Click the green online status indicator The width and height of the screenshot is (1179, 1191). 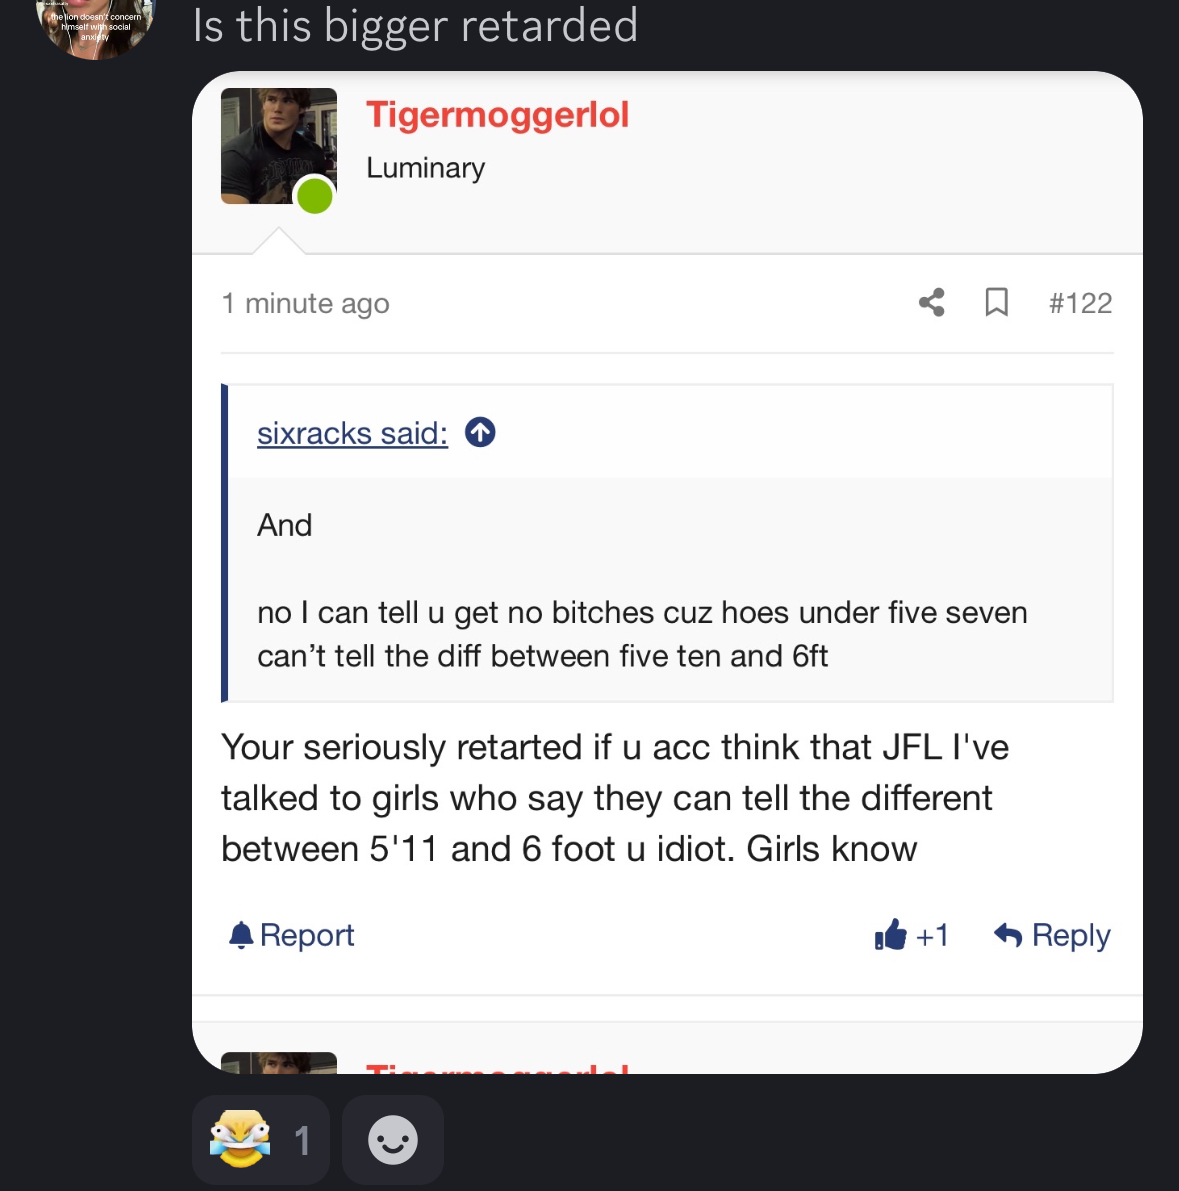click(315, 196)
